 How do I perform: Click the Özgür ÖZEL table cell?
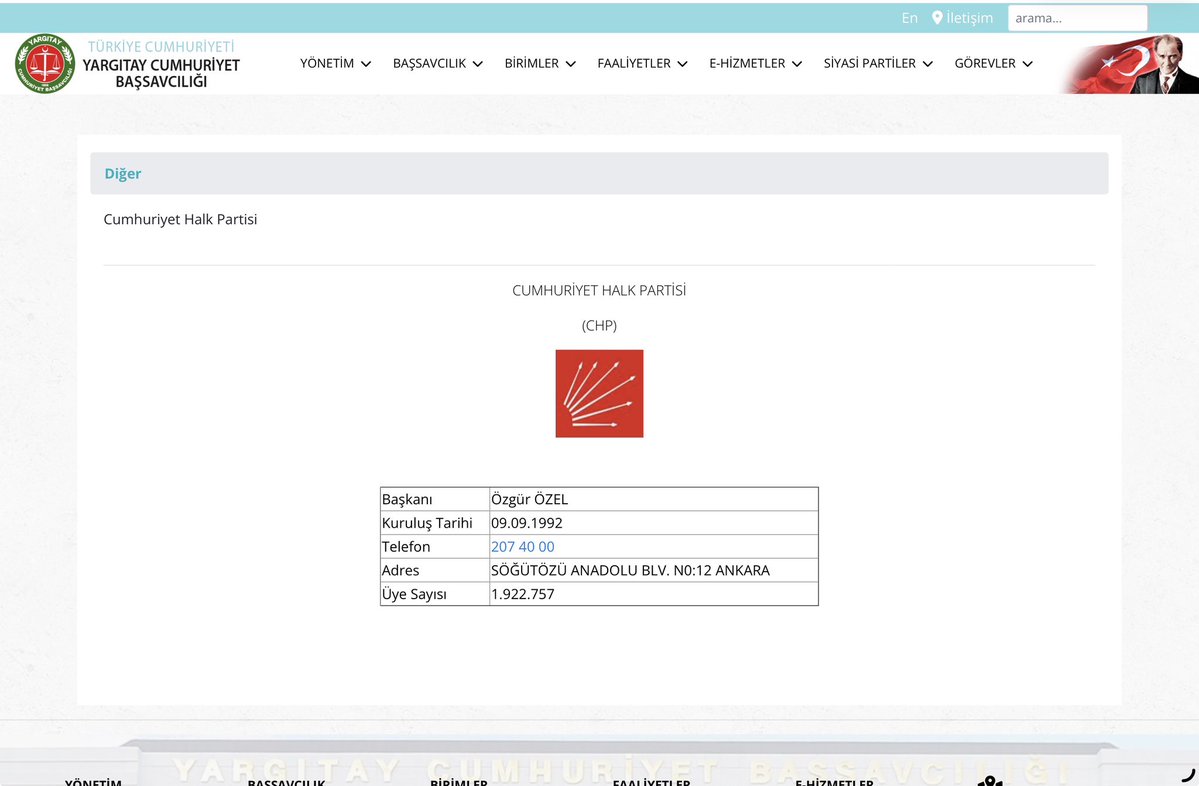[654, 499]
